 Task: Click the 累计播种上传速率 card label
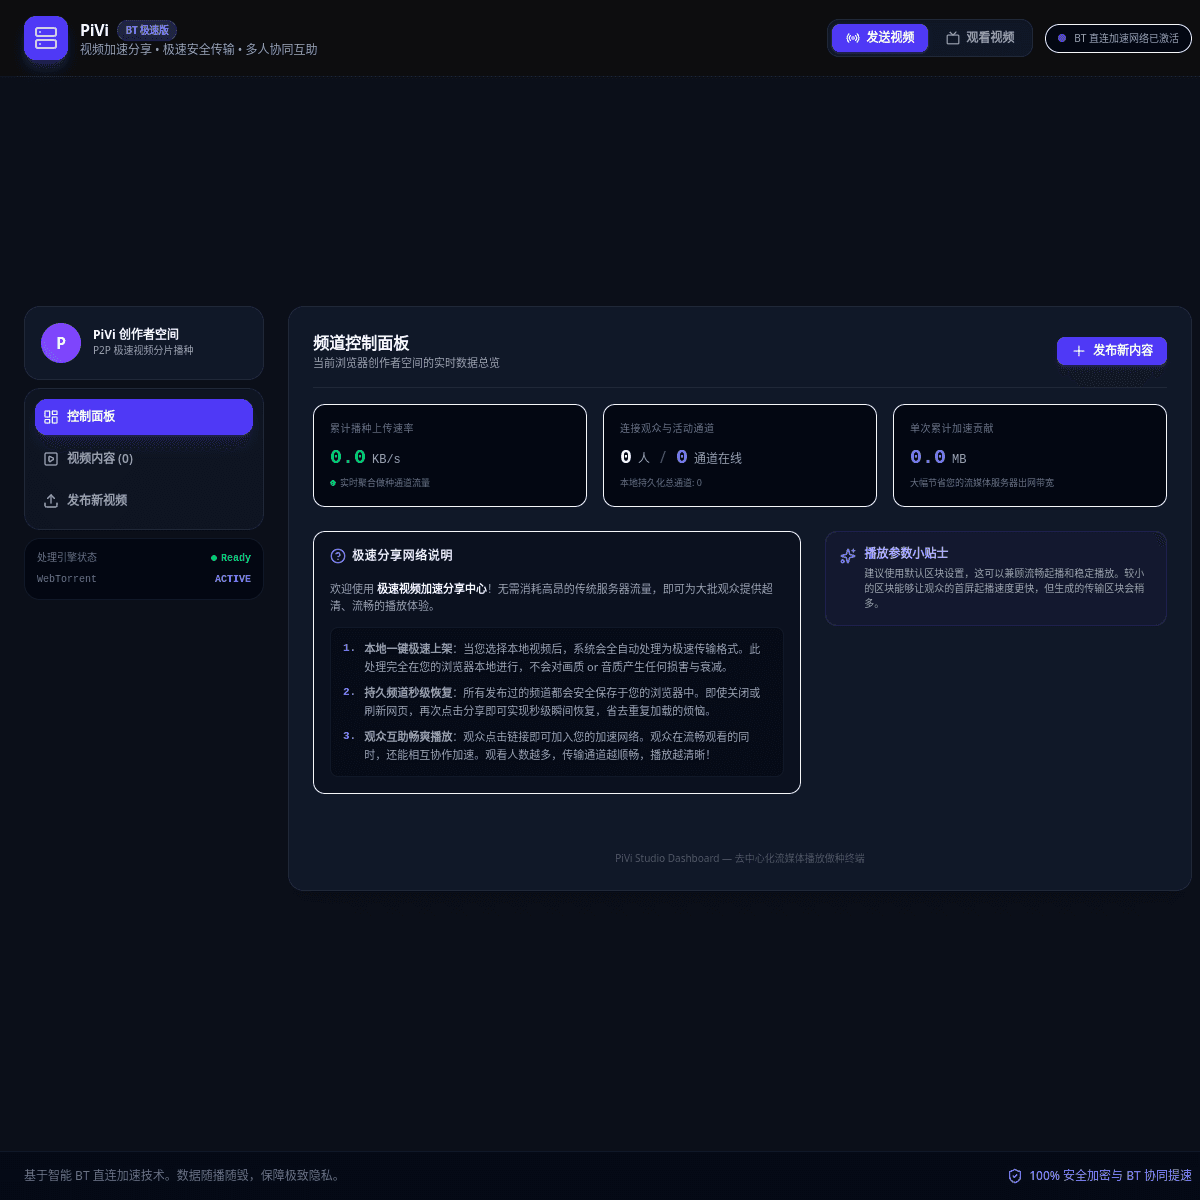coord(372,428)
